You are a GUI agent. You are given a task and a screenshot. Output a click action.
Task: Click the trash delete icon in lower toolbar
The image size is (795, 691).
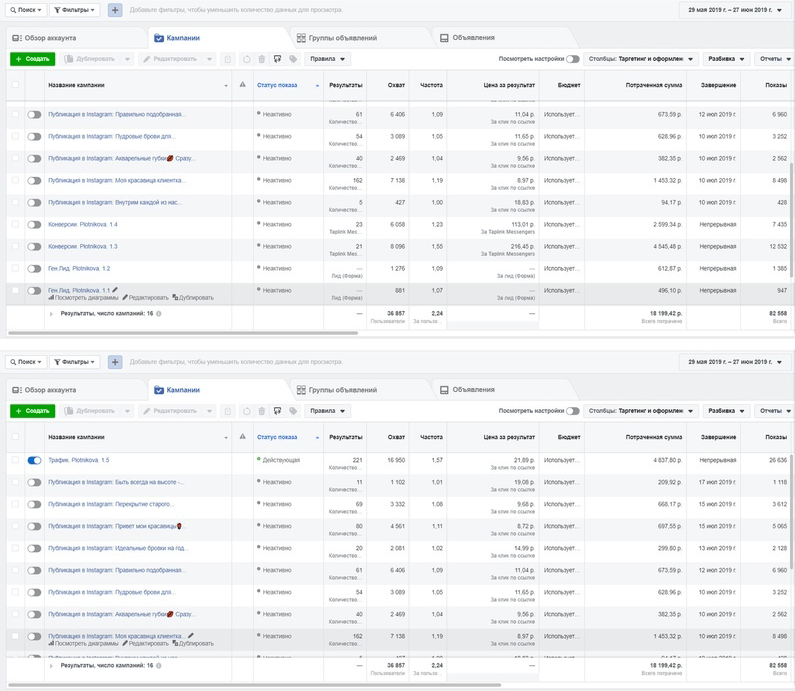pos(262,411)
